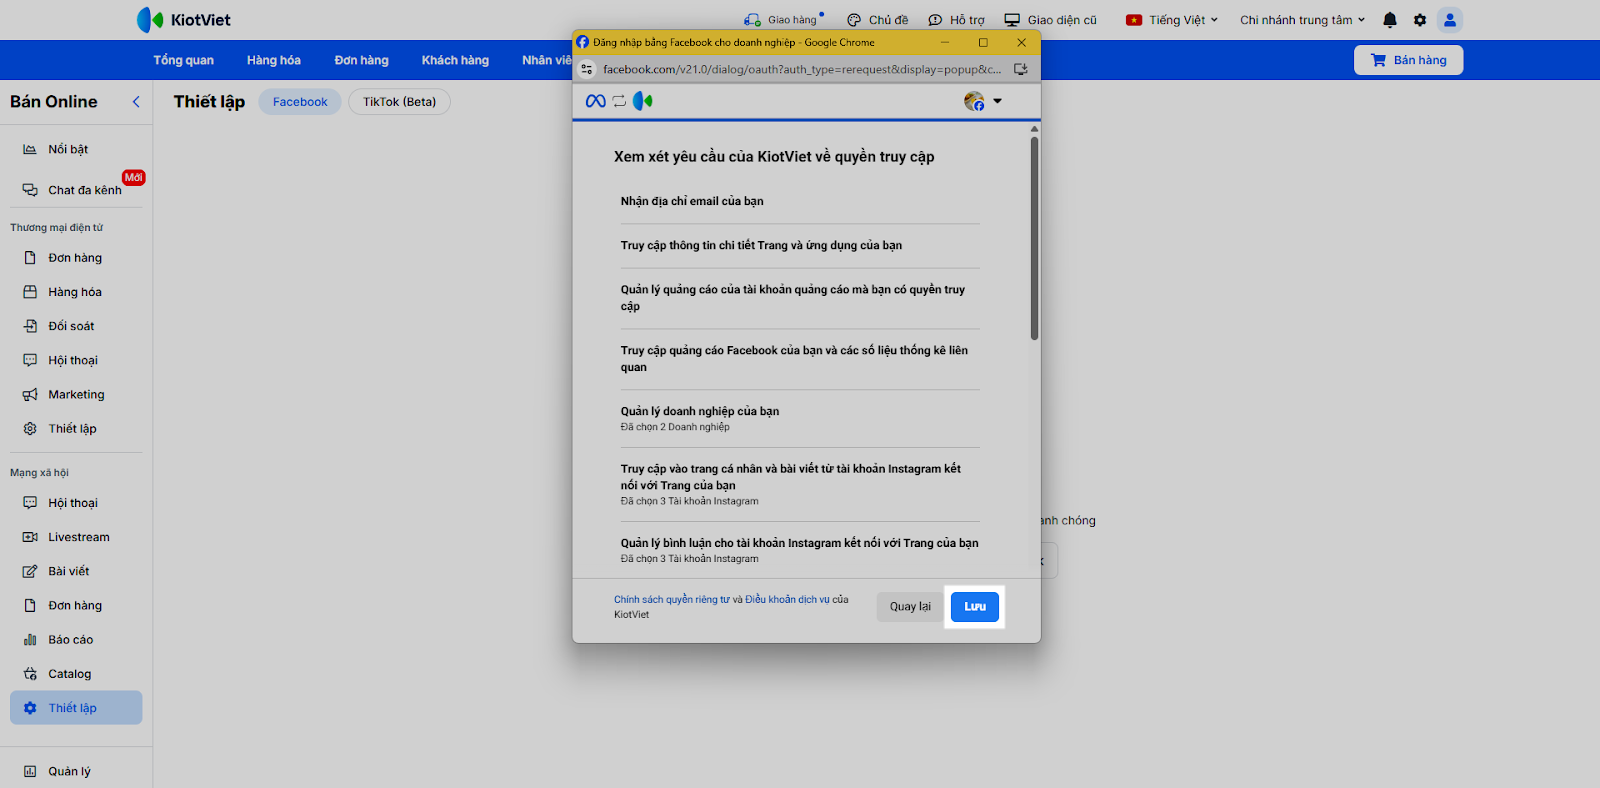This screenshot has width=1600, height=788.
Task: Maximize the Facebook login popup window
Action: click(x=983, y=42)
